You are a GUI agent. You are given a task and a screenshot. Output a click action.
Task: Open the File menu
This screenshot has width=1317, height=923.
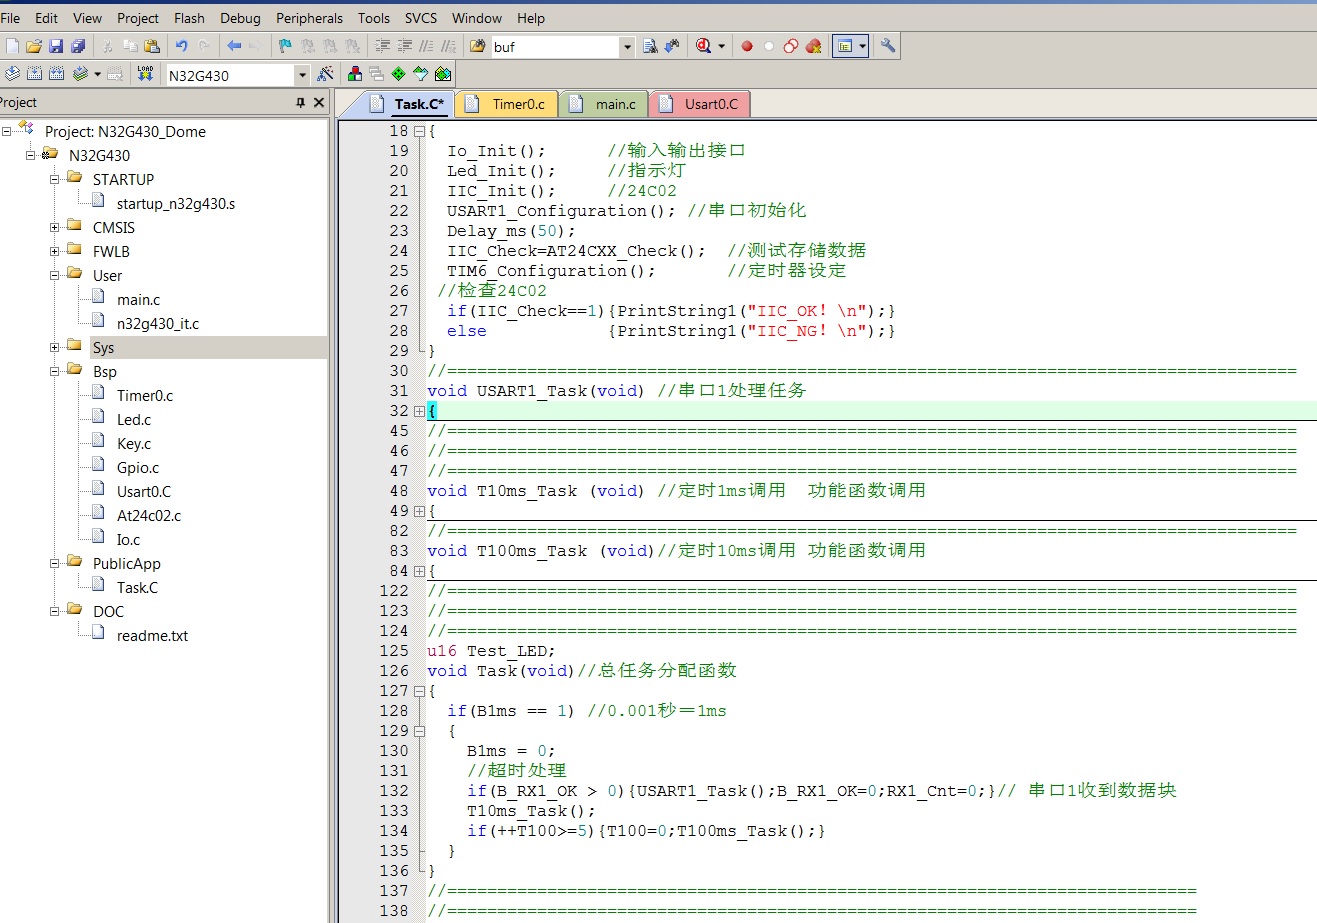(10, 18)
